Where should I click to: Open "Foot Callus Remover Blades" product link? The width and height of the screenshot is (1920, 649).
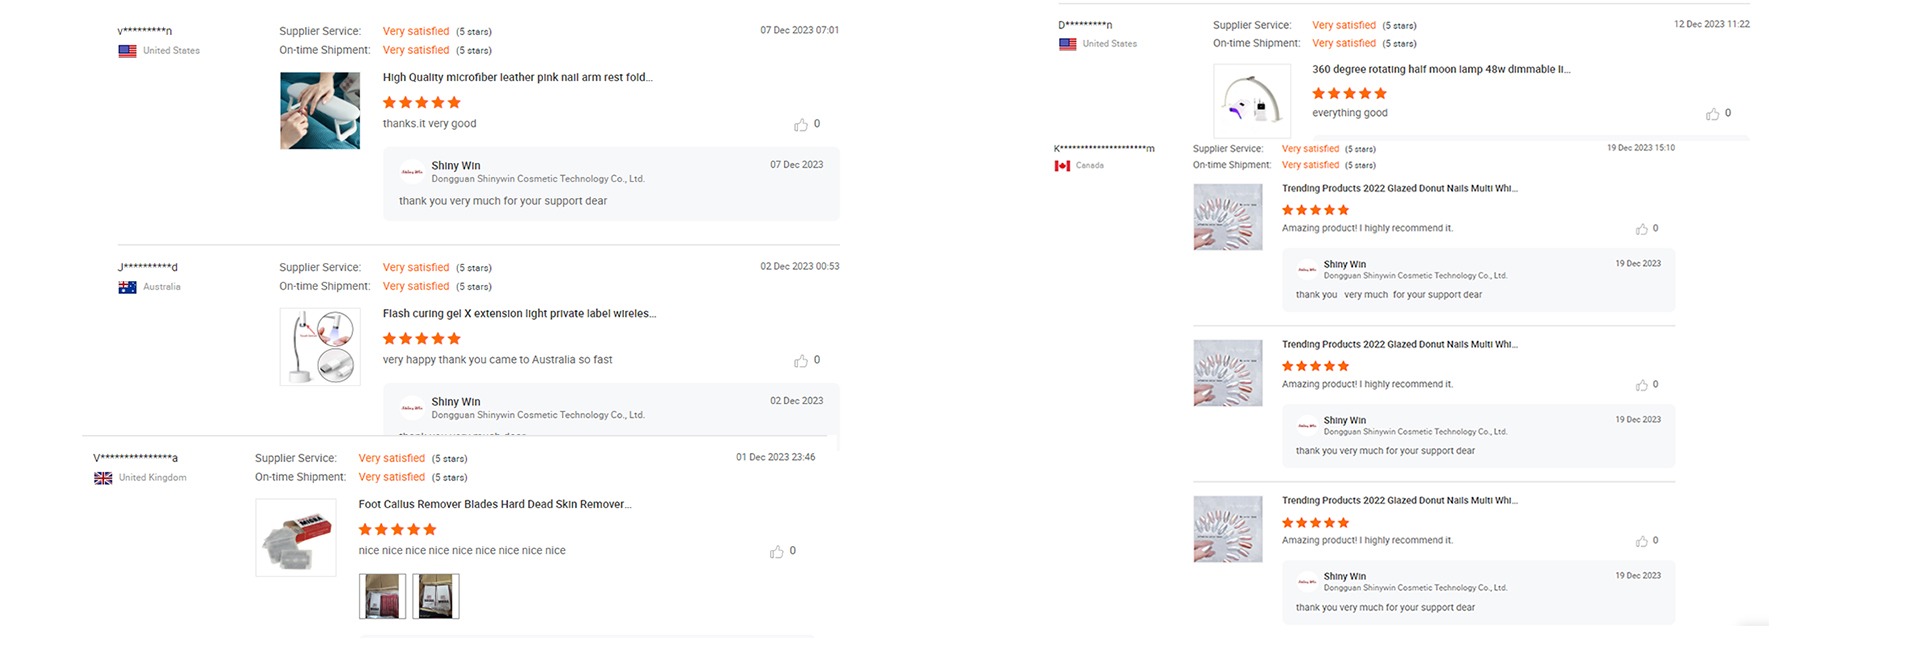coord(495,504)
